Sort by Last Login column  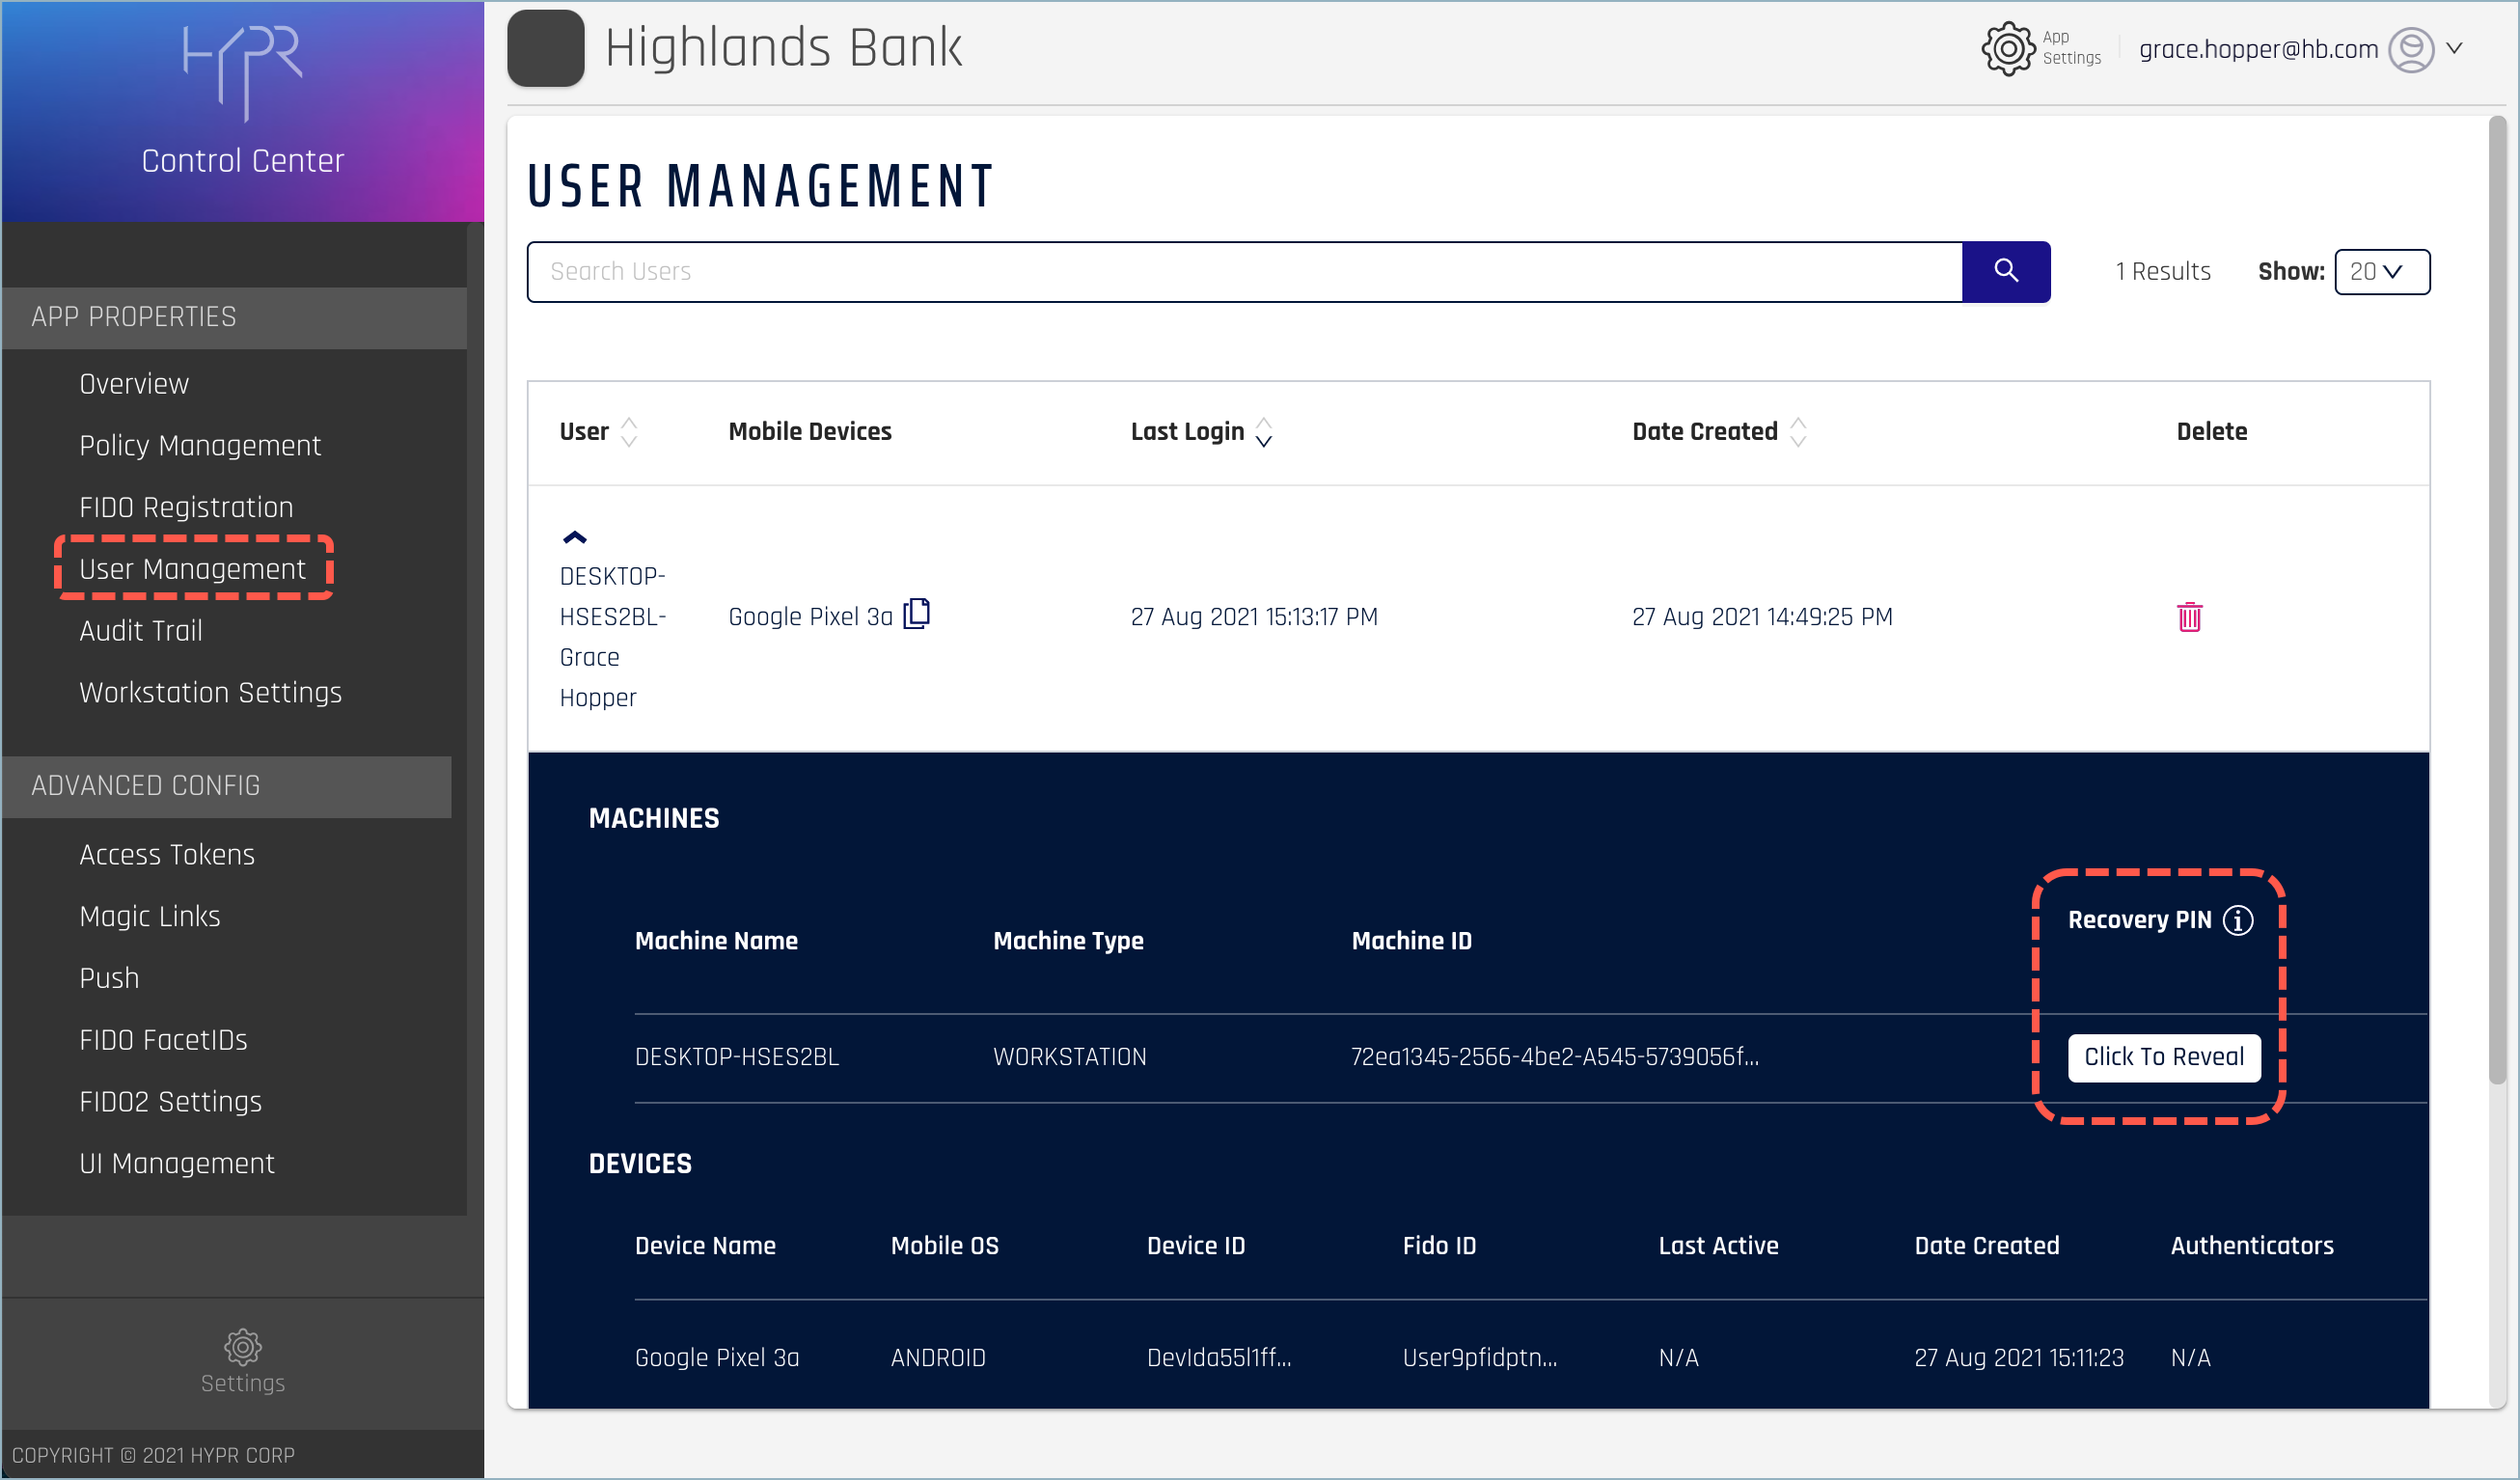[x=1263, y=432]
